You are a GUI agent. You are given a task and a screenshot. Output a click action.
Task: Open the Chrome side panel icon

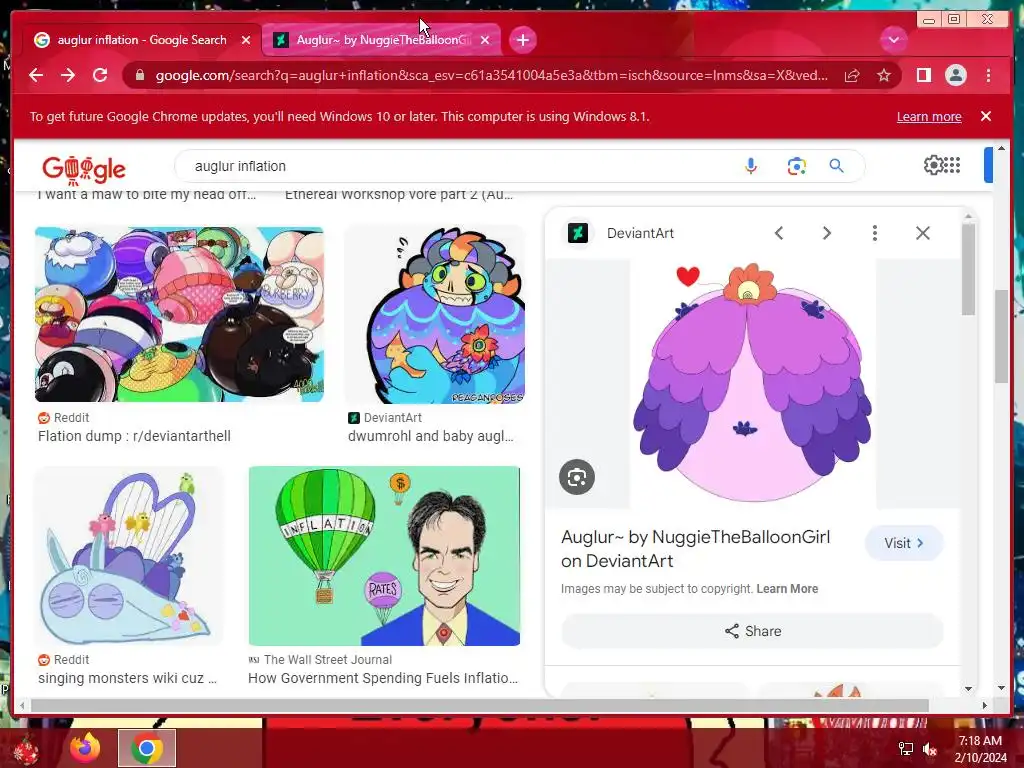click(923, 76)
